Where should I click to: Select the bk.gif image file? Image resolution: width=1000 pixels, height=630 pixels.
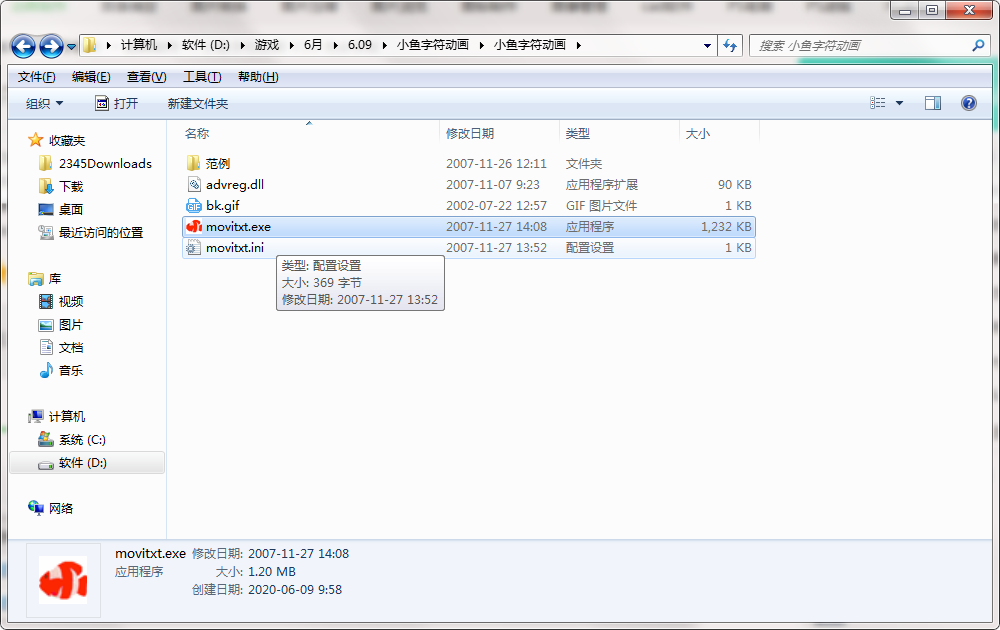[x=223, y=206]
